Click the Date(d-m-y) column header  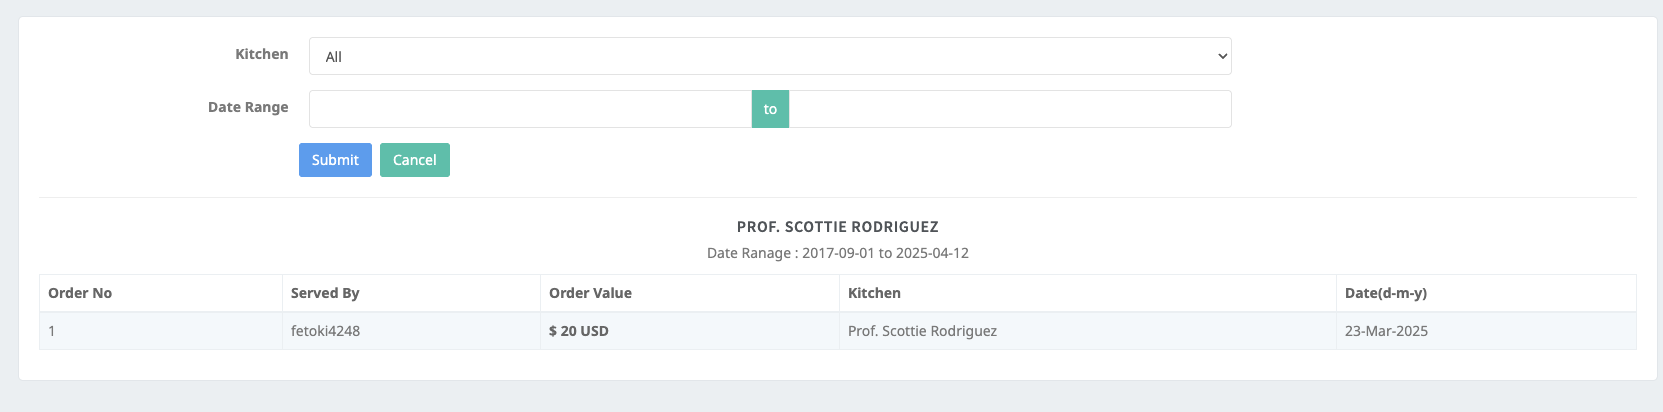[1386, 293]
